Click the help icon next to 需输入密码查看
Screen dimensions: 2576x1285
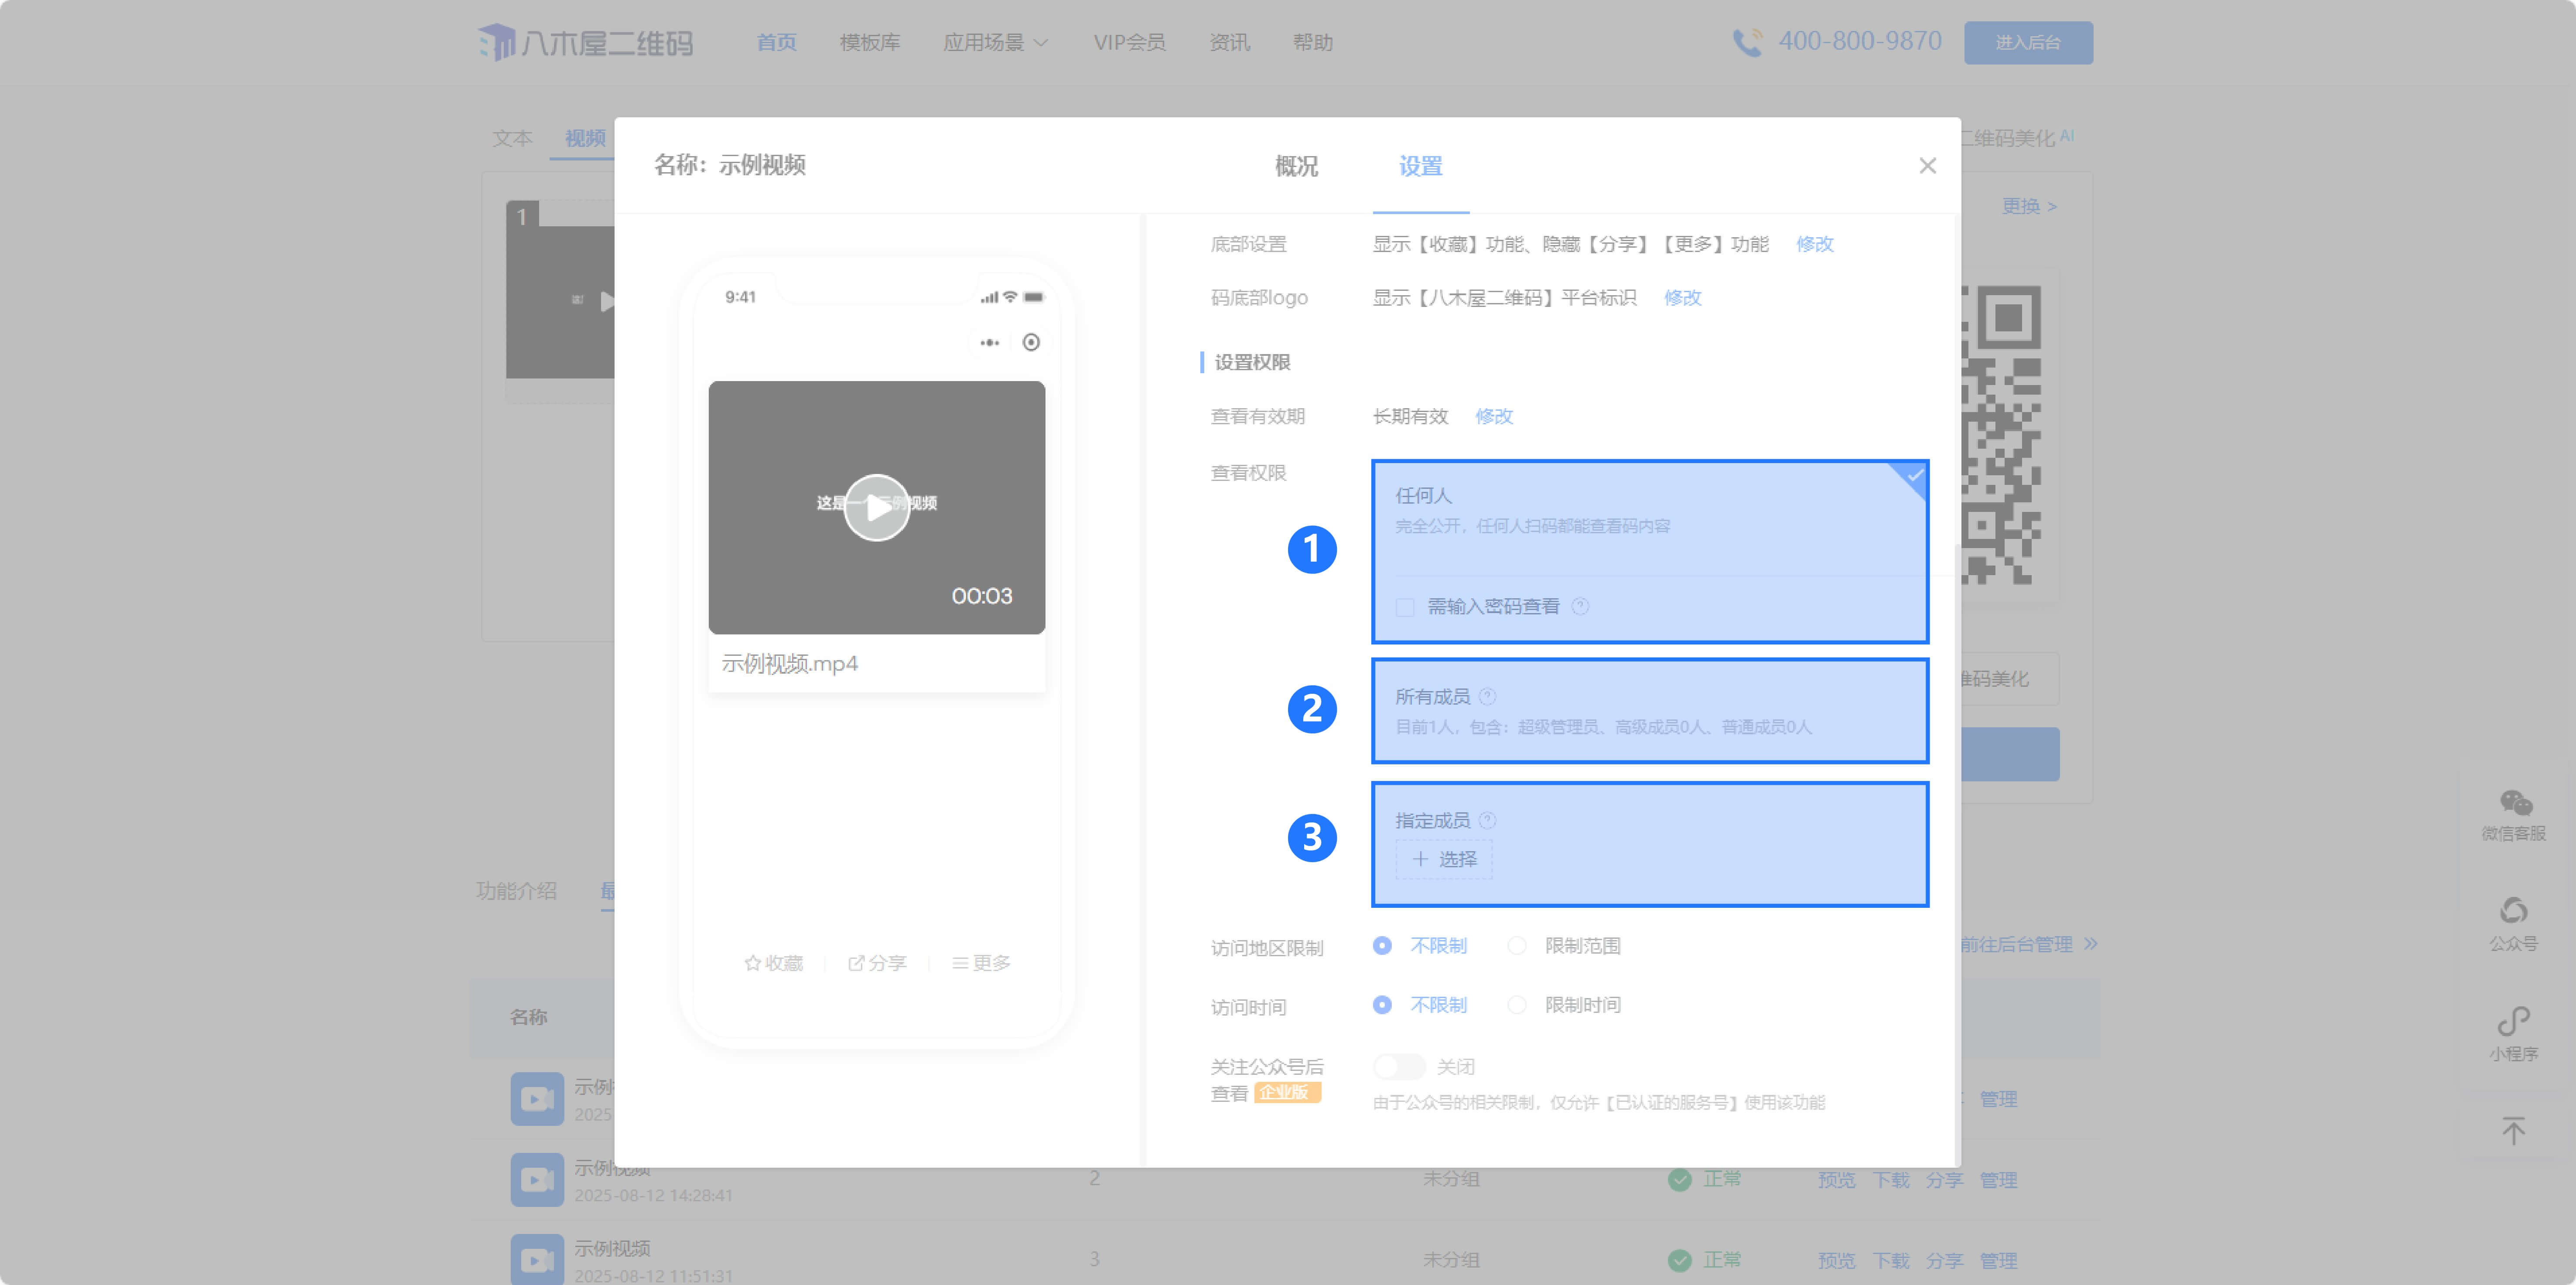(1580, 606)
